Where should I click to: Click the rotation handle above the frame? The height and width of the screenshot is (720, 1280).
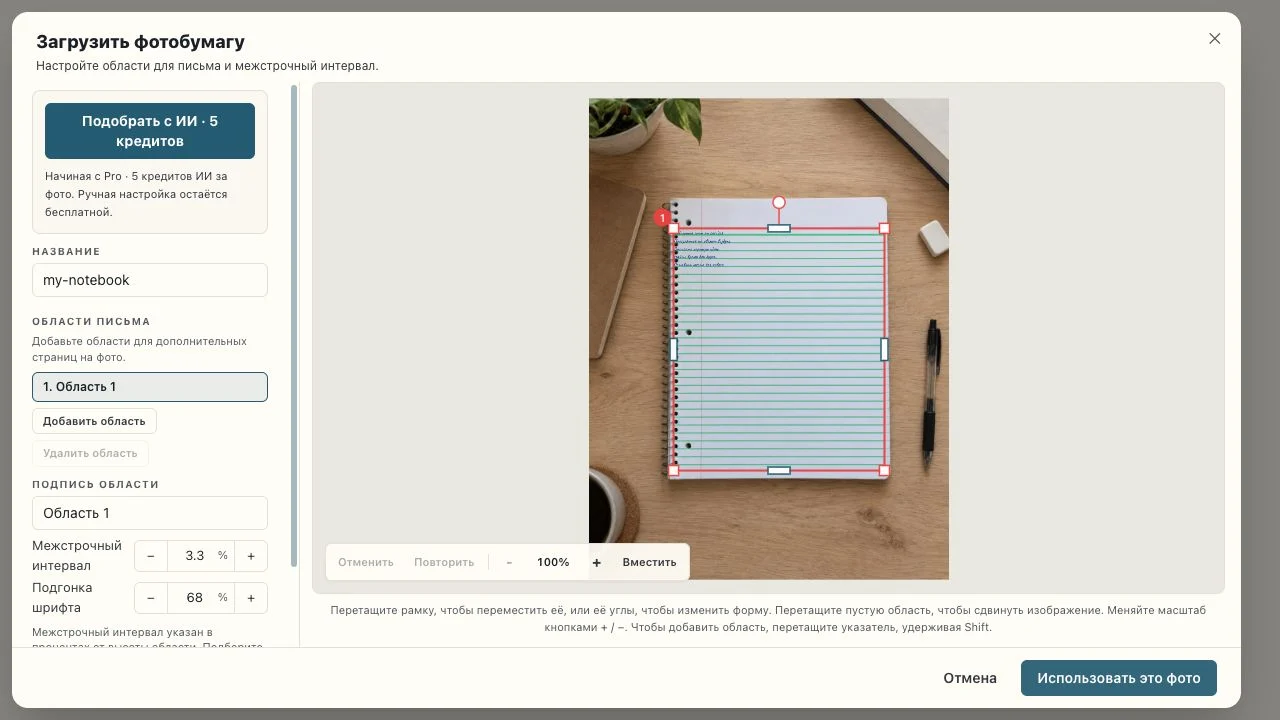pyautogui.click(x=779, y=203)
